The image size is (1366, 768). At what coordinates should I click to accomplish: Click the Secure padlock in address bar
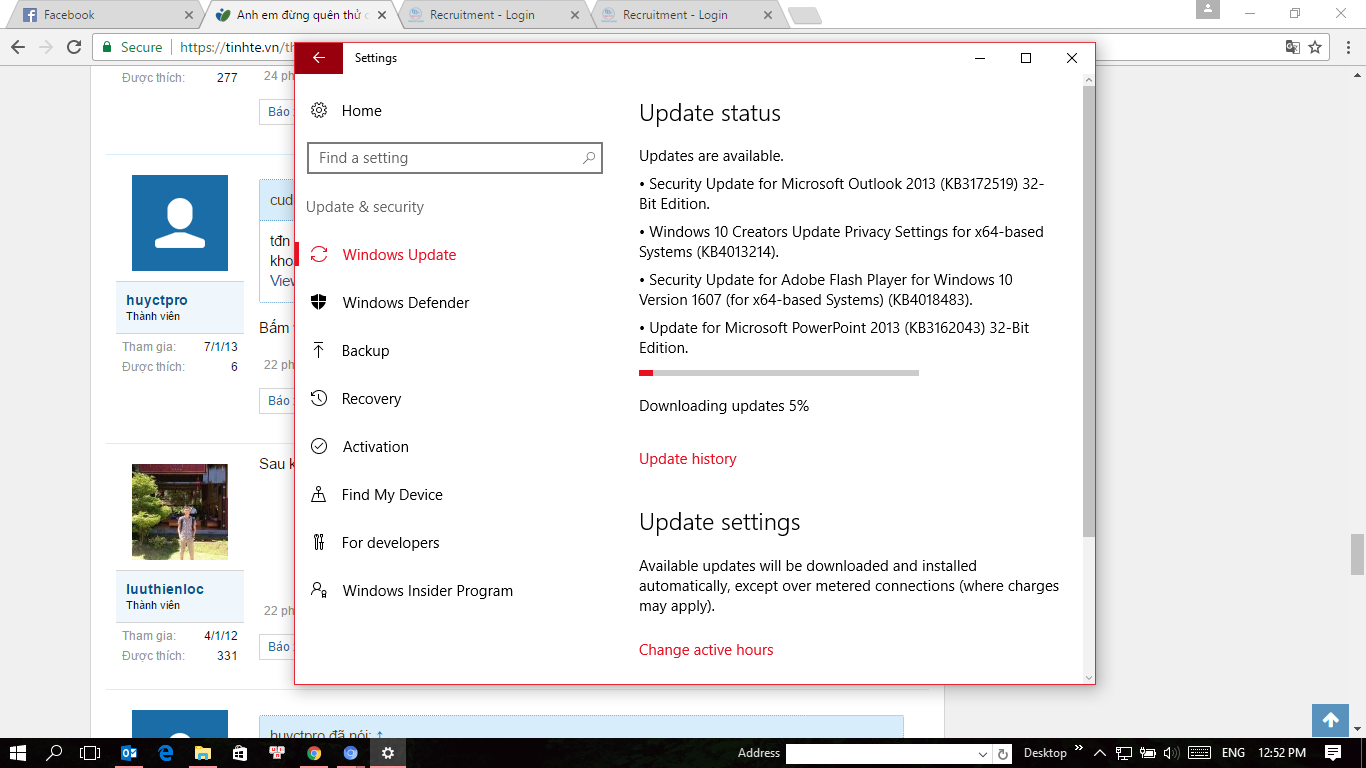coord(107,47)
